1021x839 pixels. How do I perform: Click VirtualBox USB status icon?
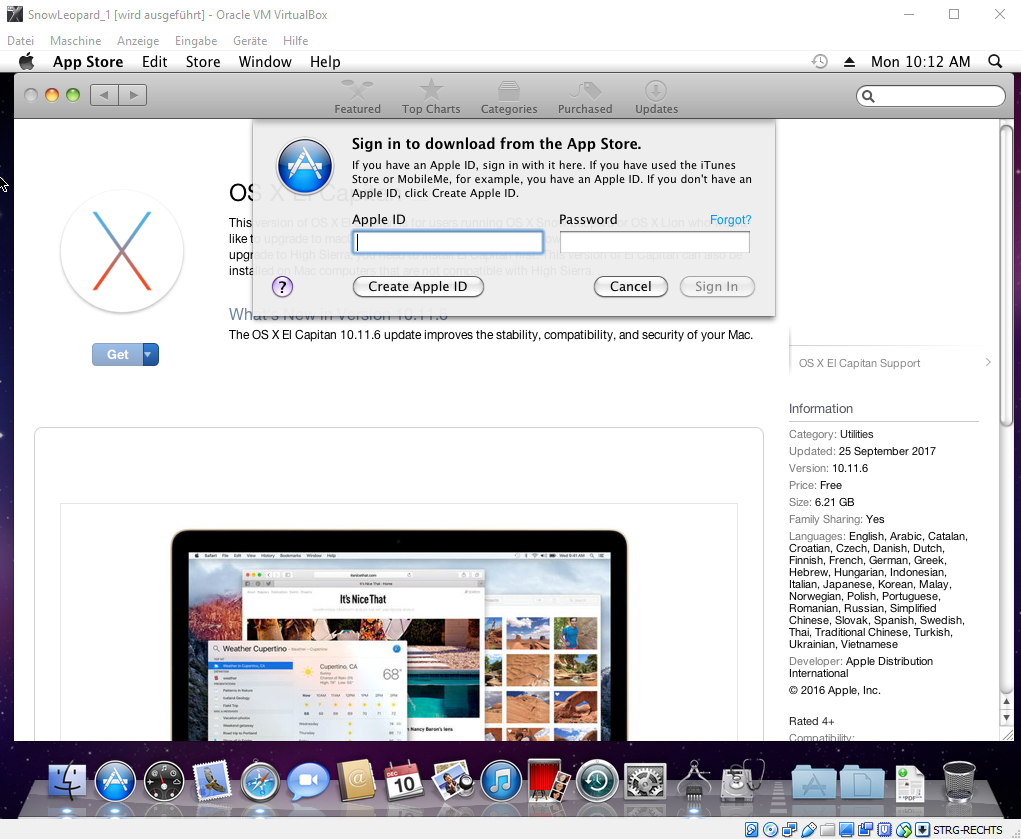point(809,829)
